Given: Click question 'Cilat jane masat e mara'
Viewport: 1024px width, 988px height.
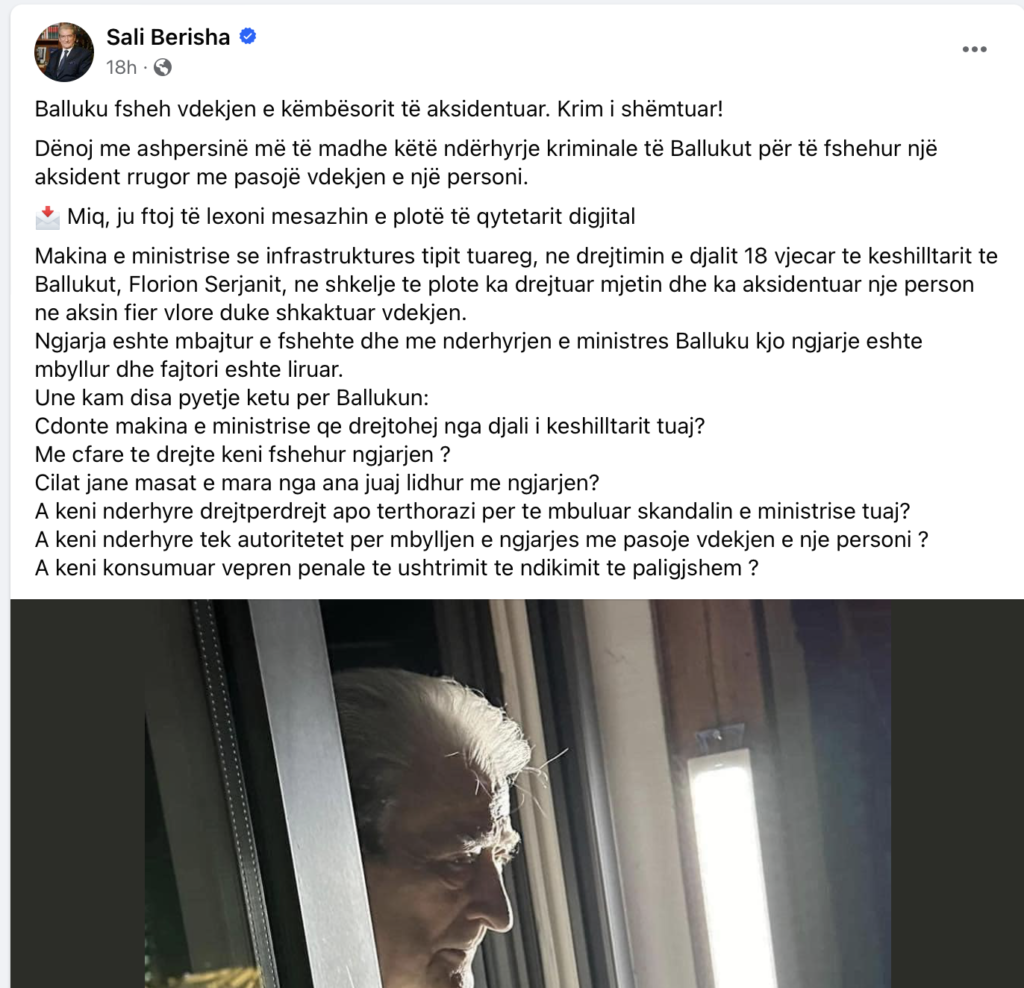Looking at the screenshot, I should [x=317, y=483].
